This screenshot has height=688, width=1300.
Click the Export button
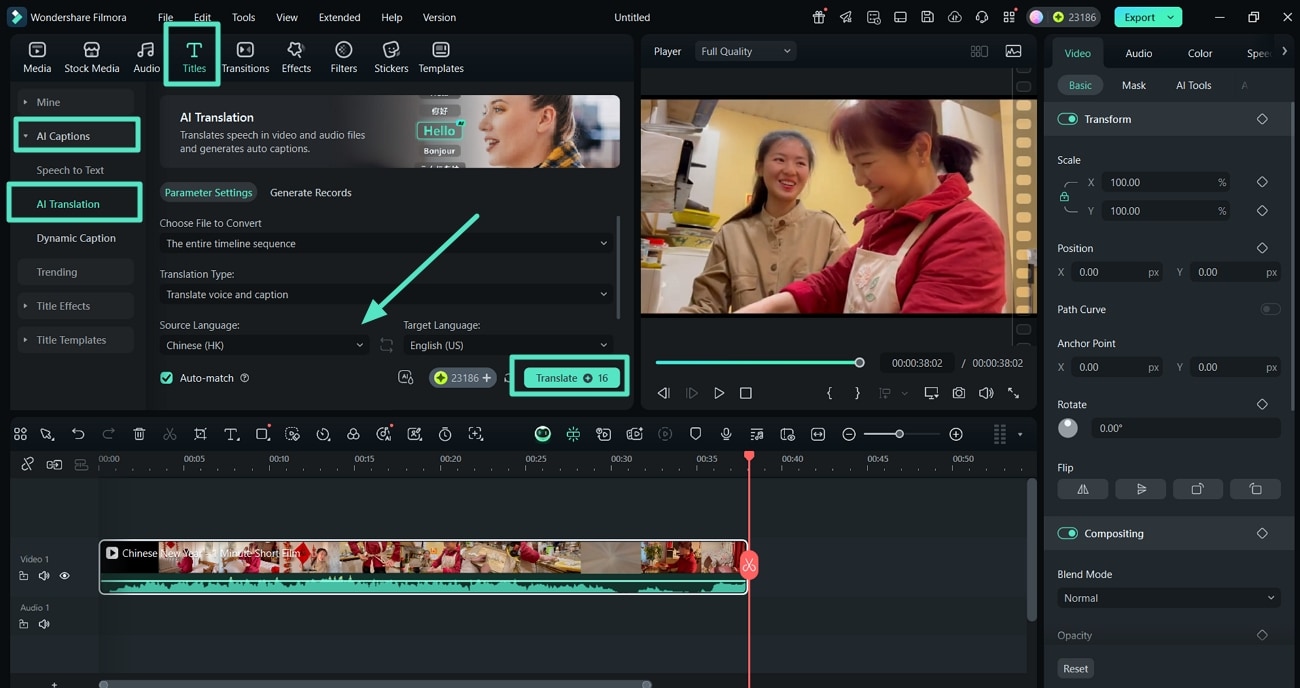tap(1148, 17)
